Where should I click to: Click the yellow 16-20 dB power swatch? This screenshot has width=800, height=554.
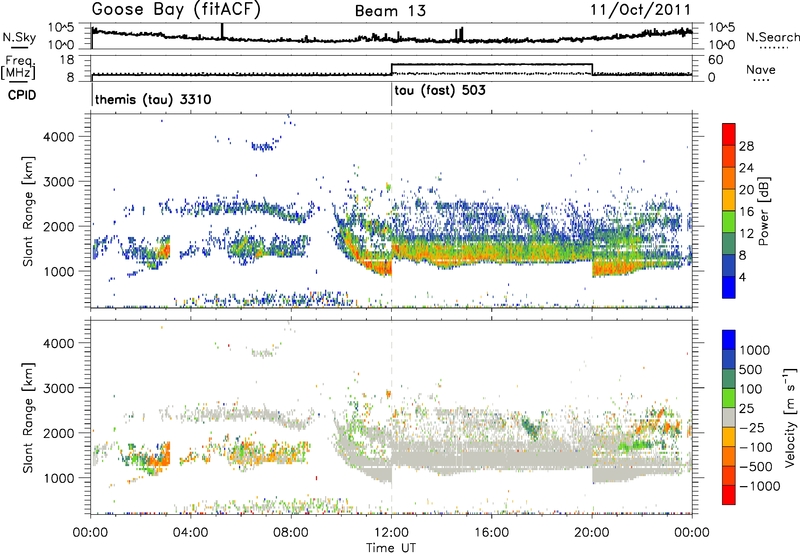729,200
